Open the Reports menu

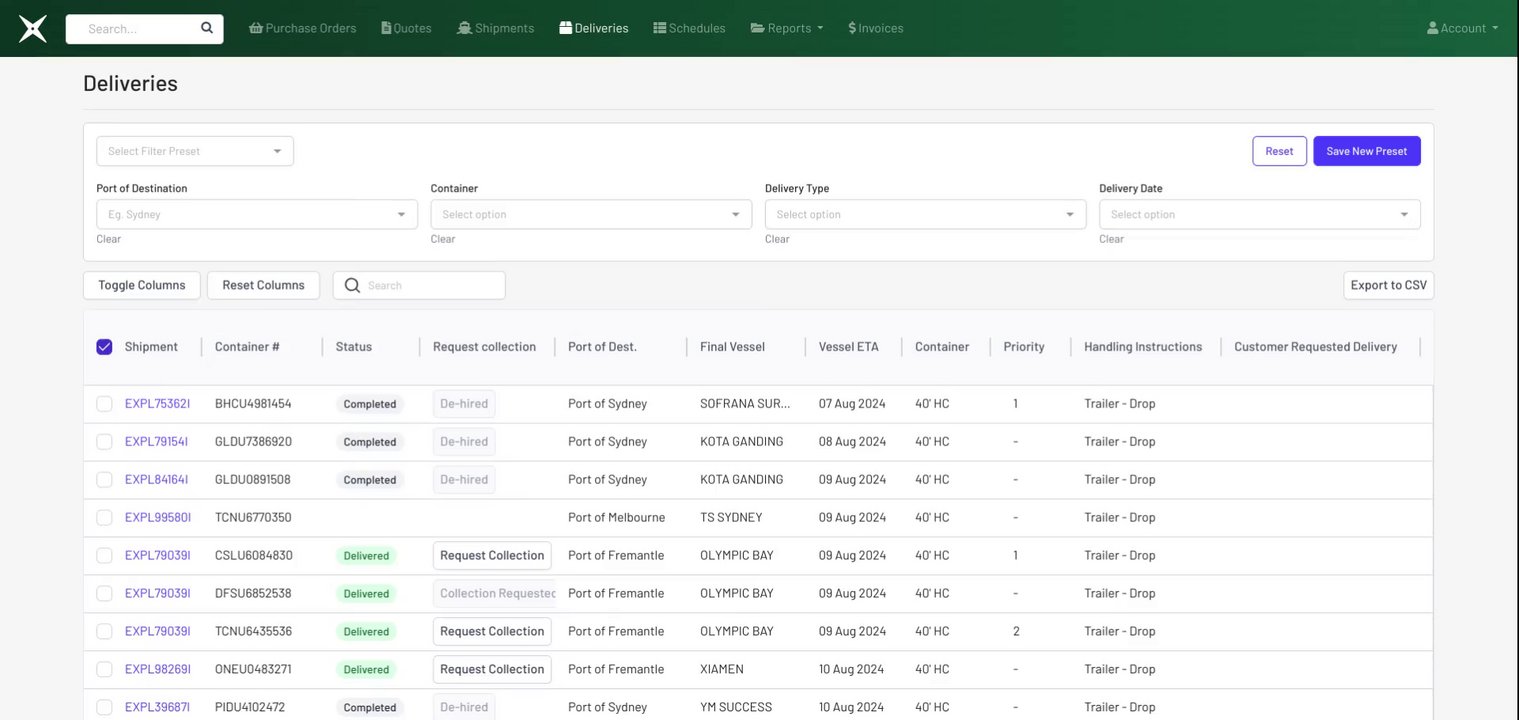point(787,28)
